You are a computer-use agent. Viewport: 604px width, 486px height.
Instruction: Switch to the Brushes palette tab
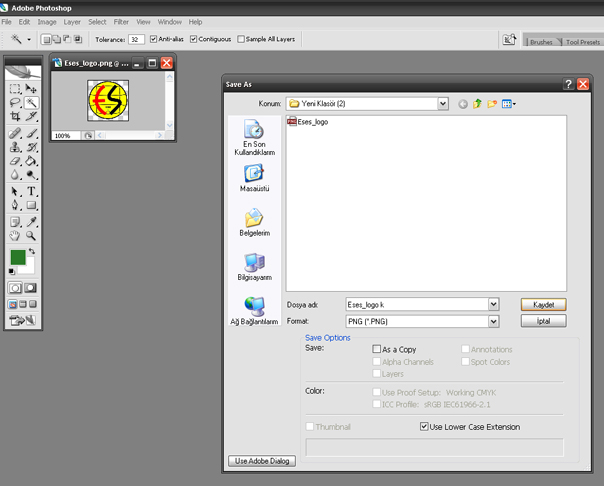click(x=541, y=42)
